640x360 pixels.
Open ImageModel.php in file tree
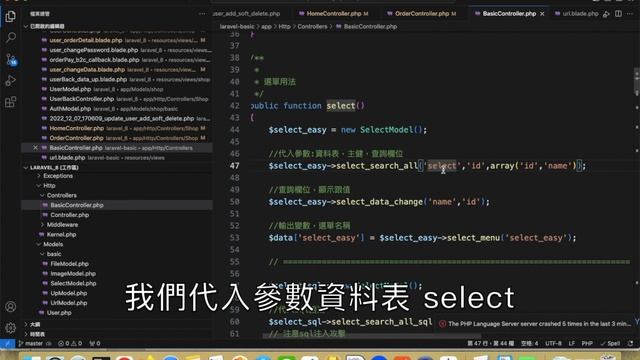(73, 274)
